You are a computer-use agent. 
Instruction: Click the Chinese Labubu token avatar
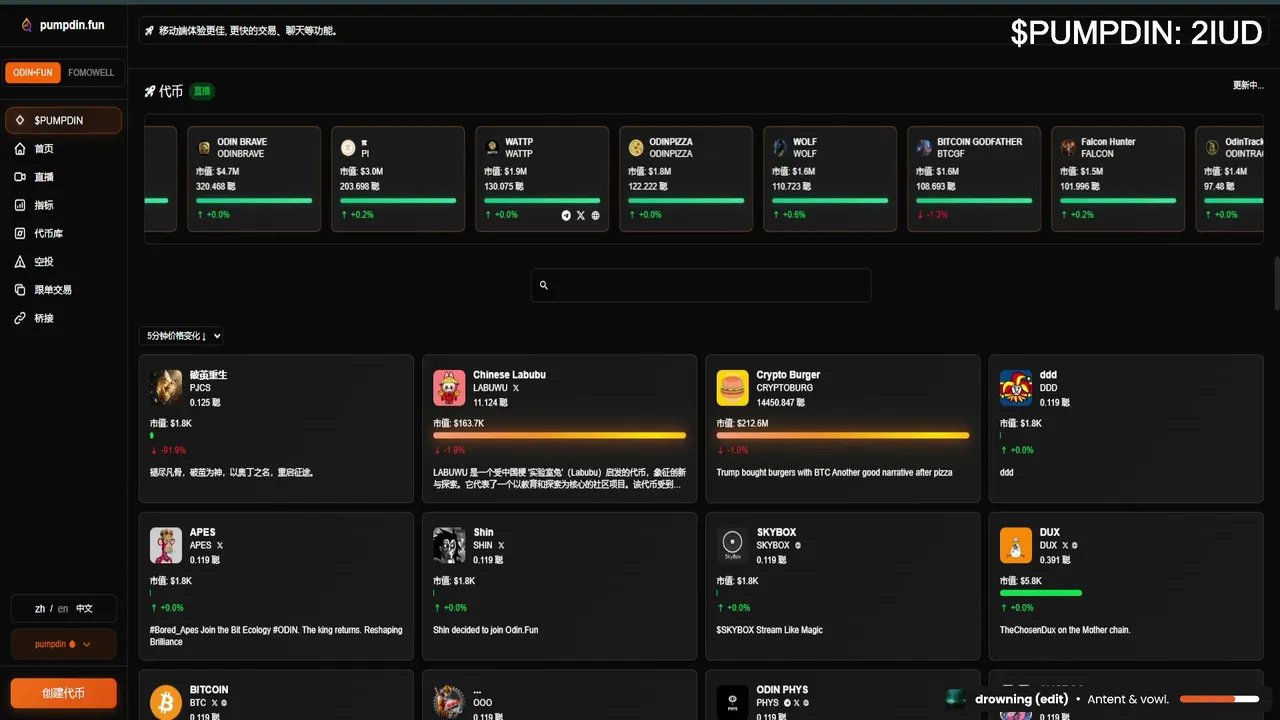tap(449, 388)
